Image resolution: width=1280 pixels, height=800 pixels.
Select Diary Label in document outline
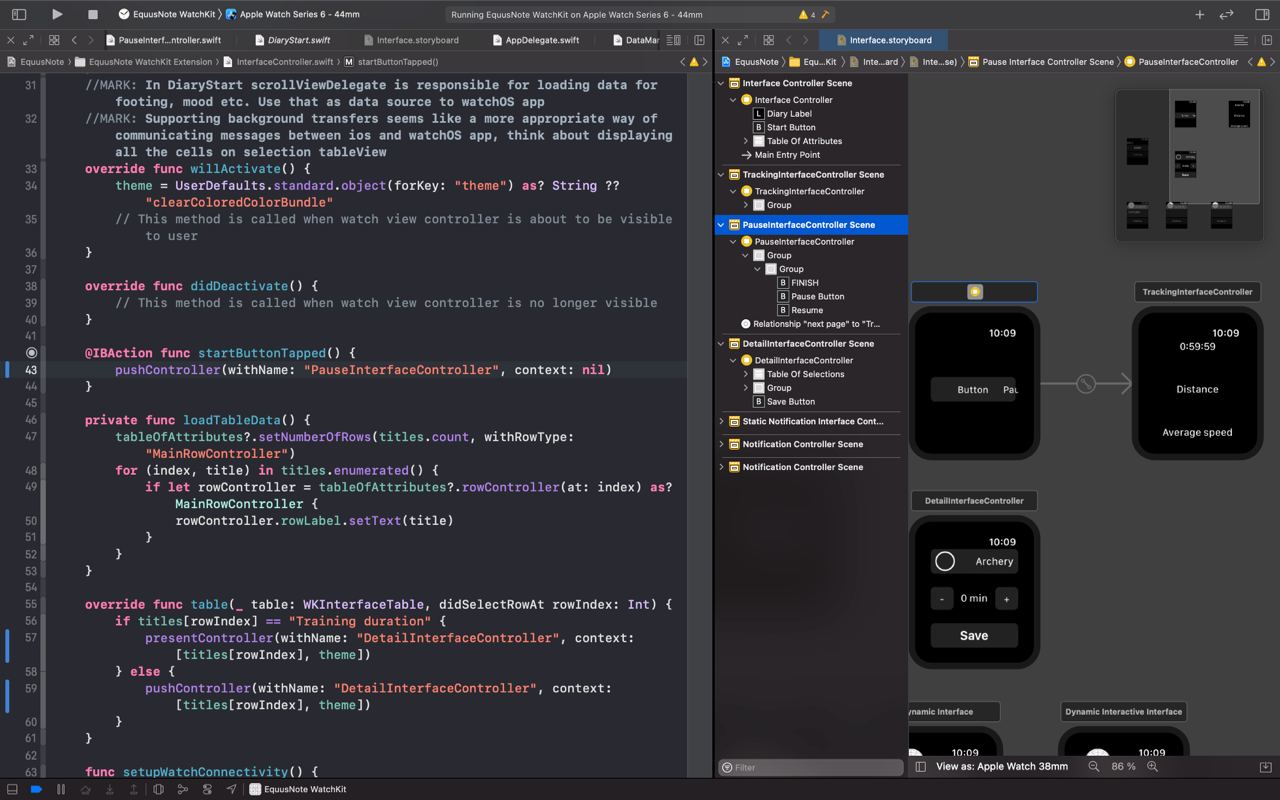(x=782, y=113)
